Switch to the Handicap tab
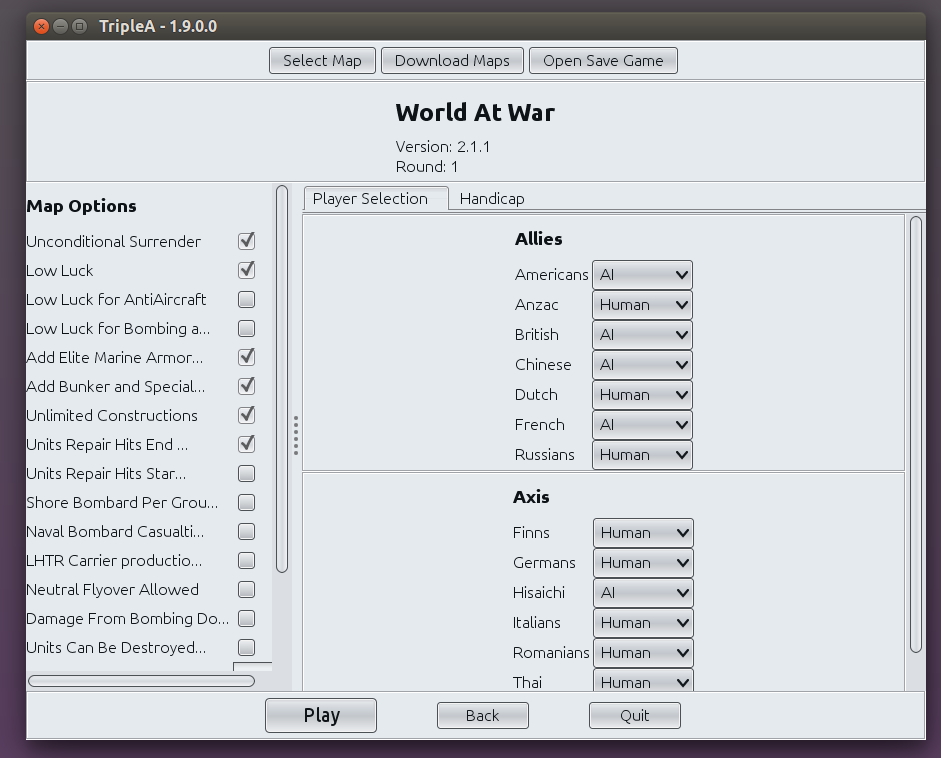941x758 pixels. [x=492, y=199]
